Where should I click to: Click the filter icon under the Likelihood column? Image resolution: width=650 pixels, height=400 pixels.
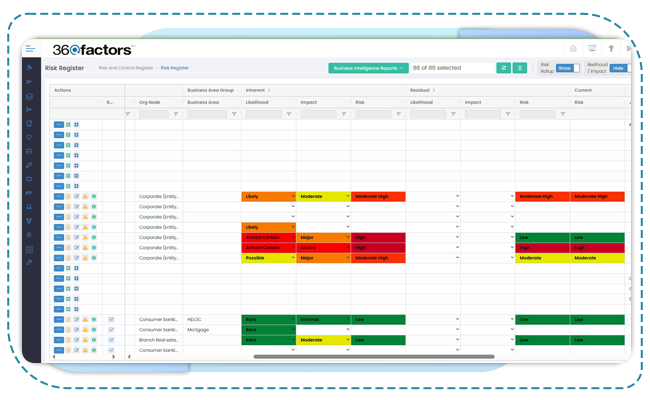290,114
